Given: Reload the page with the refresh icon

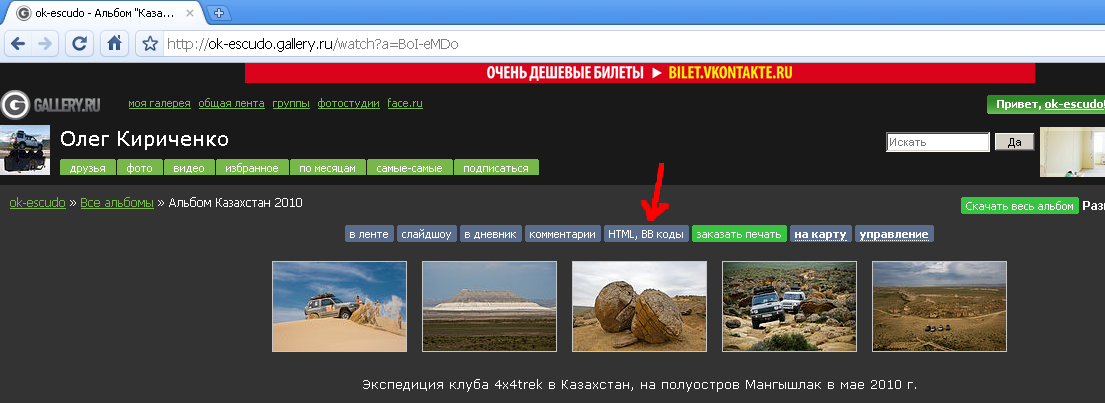Looking at the screenshot, I should (80, 44).
